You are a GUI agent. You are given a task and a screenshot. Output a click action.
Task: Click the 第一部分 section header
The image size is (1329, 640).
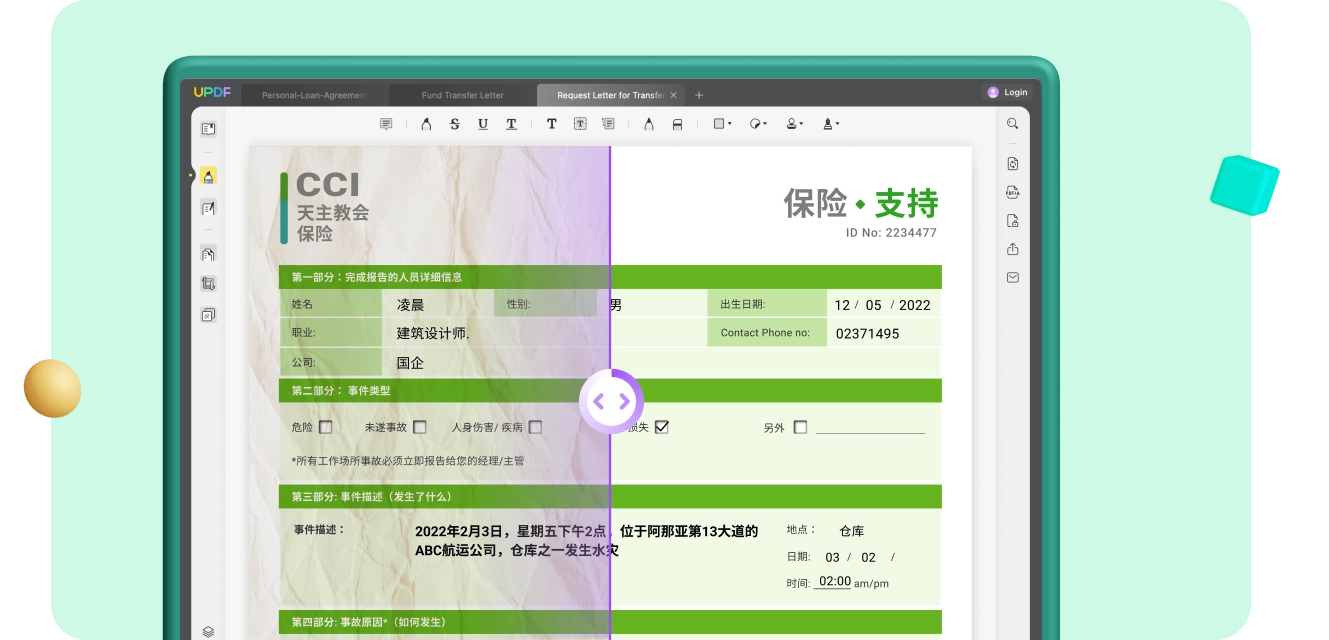[610, 277]
